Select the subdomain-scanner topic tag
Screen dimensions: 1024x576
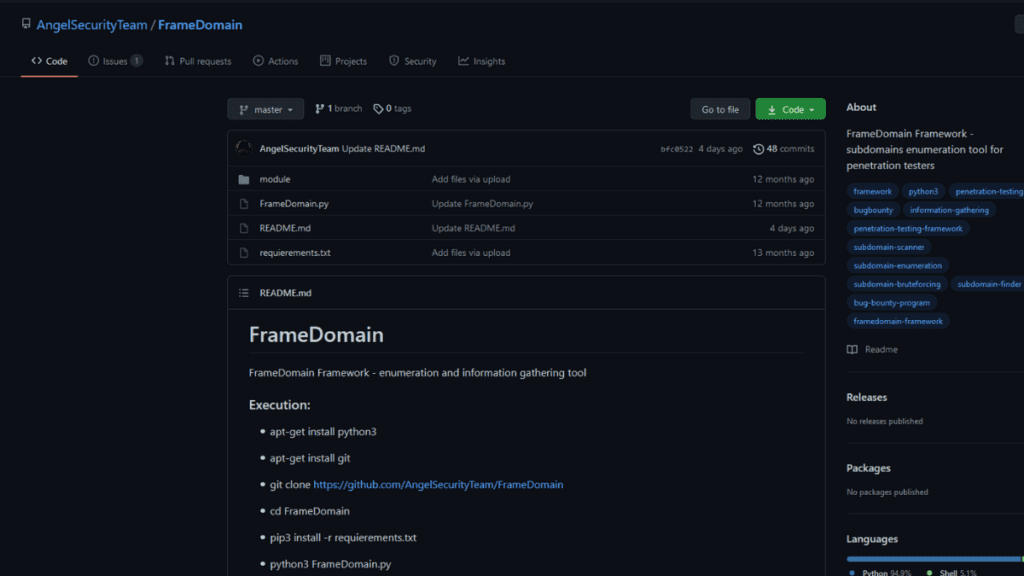[x=888, y=247]
